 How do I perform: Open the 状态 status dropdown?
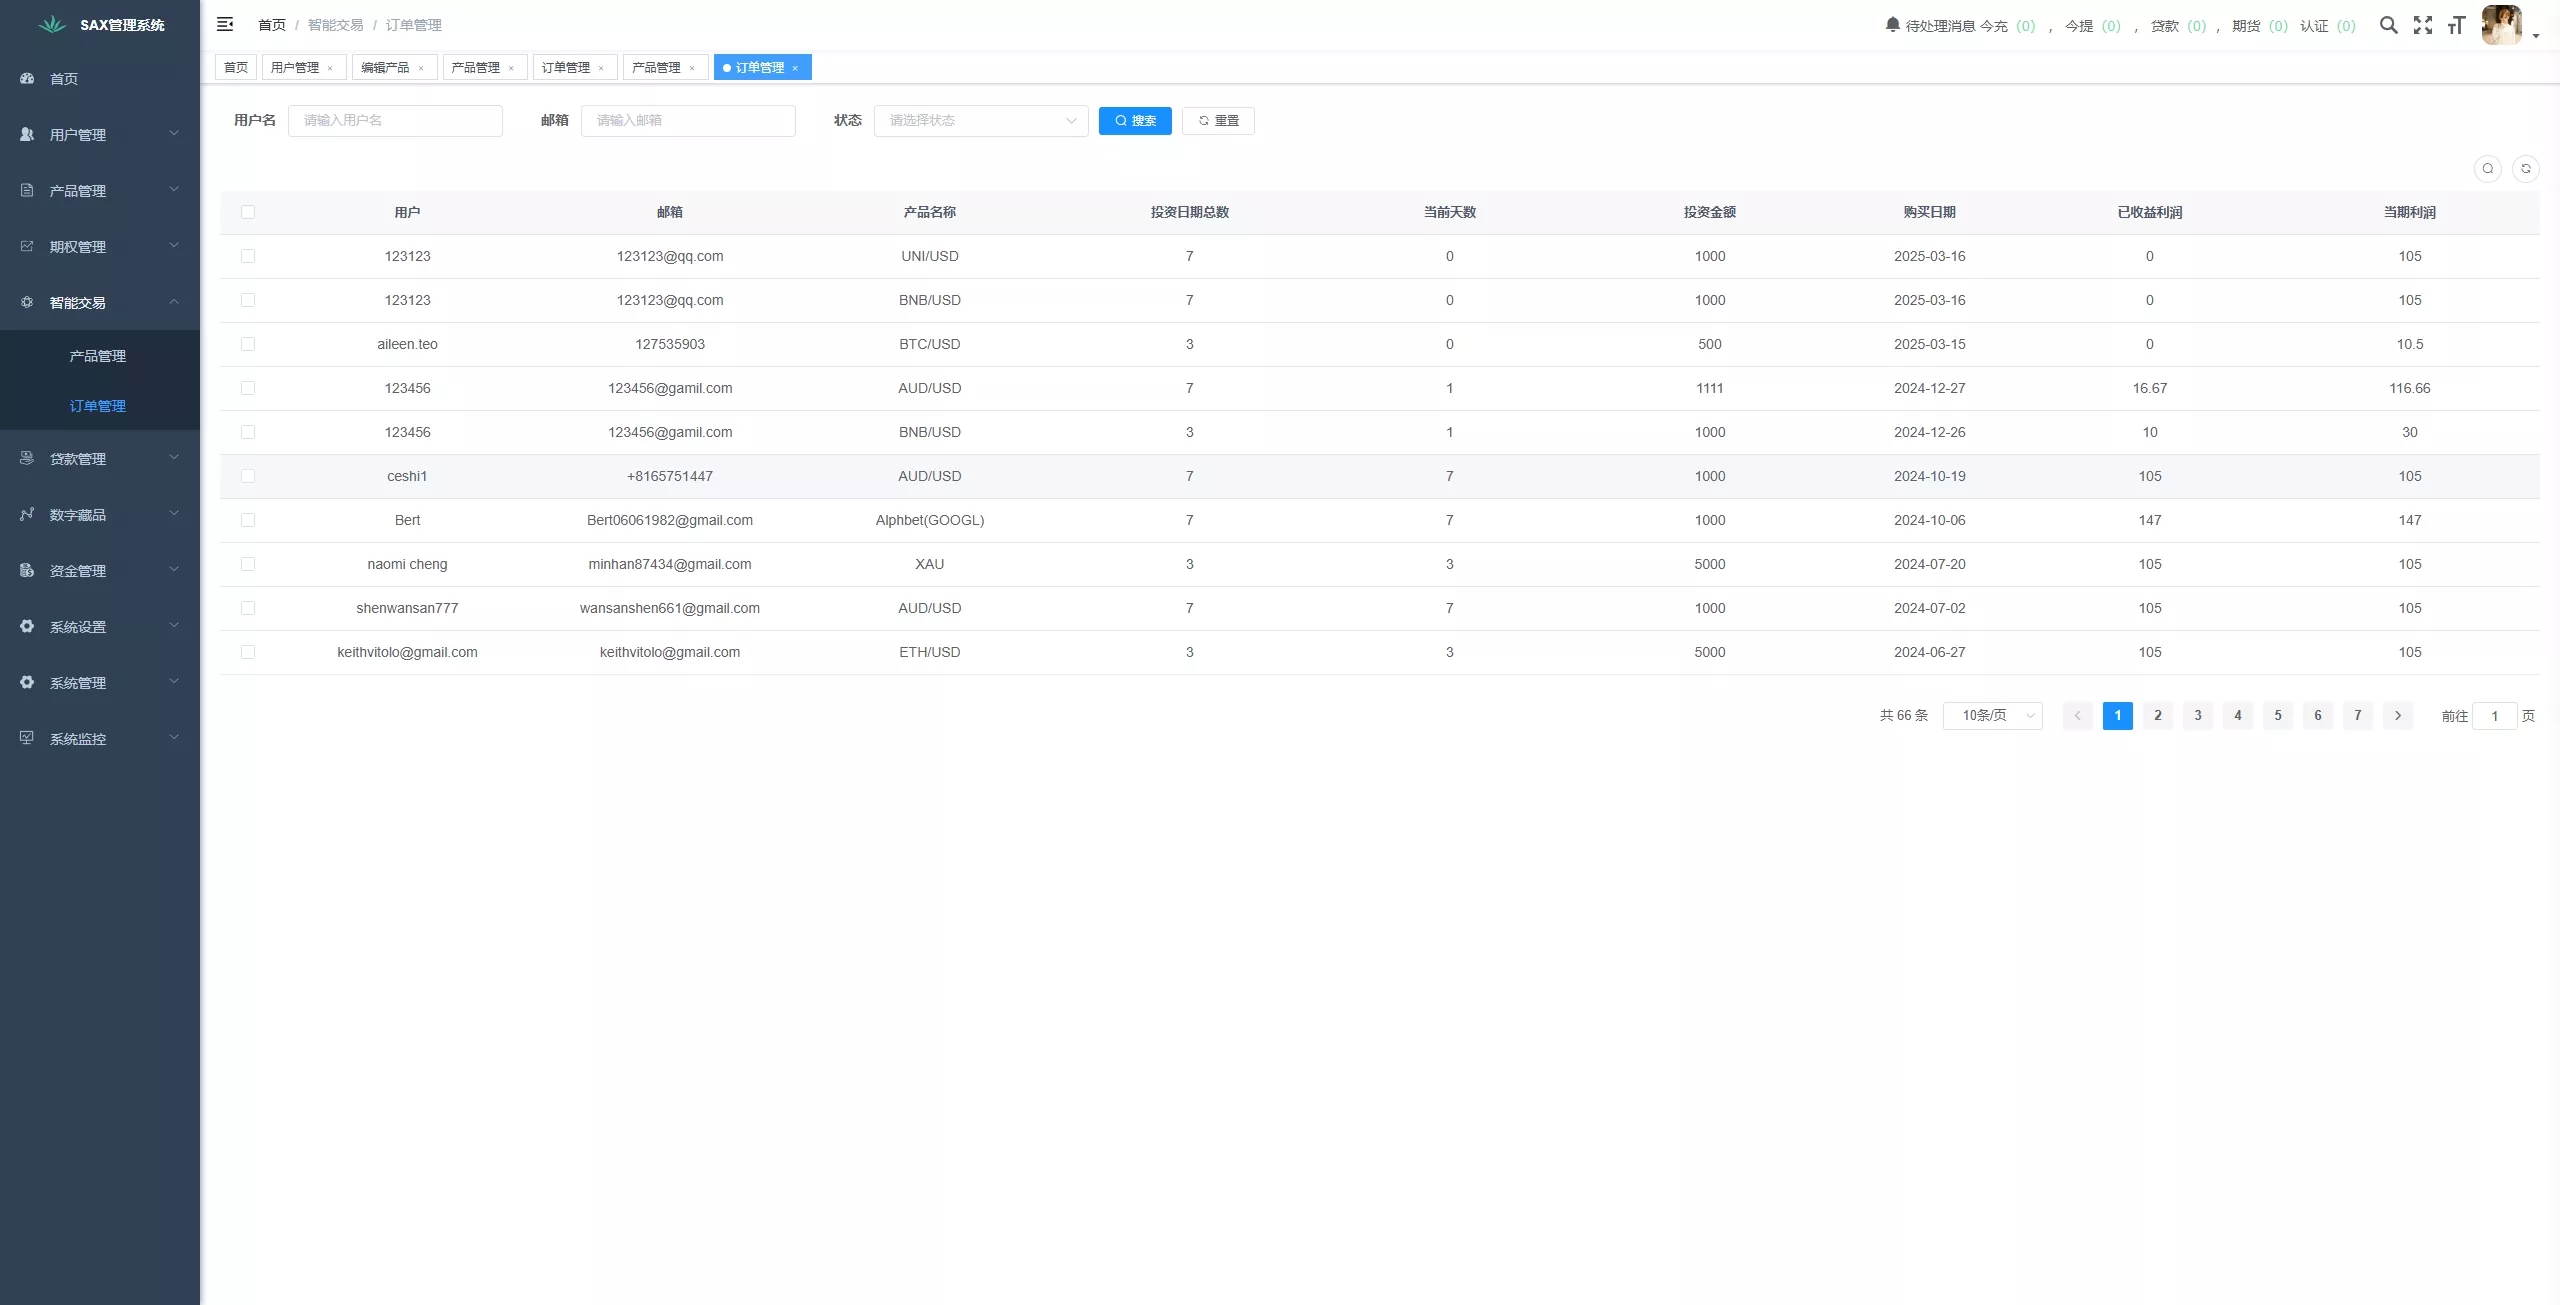[x=980, y=121]
